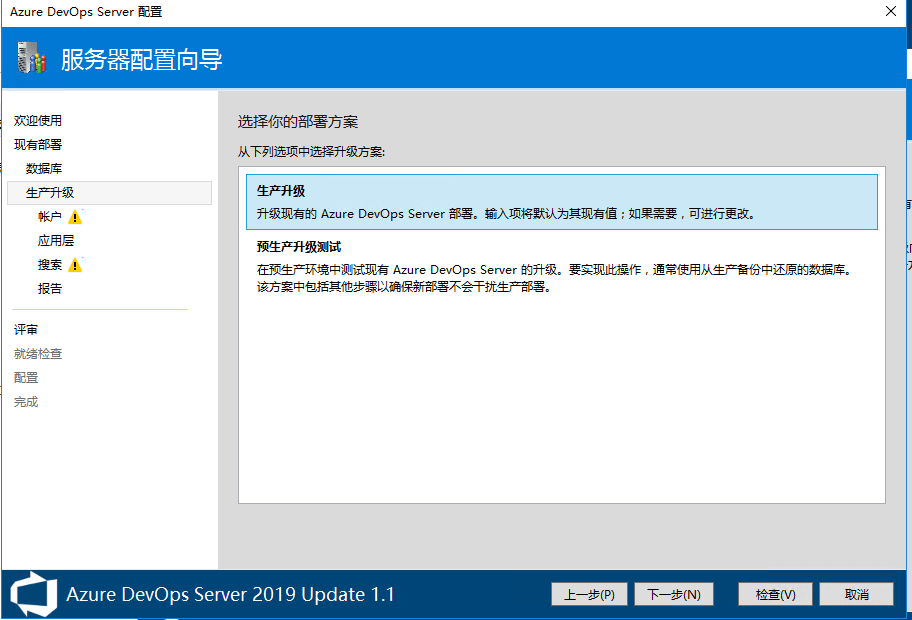Open the 数据库 page in sidebar
The height and width of the screenshot is (620, 912).
click(44, 169)
